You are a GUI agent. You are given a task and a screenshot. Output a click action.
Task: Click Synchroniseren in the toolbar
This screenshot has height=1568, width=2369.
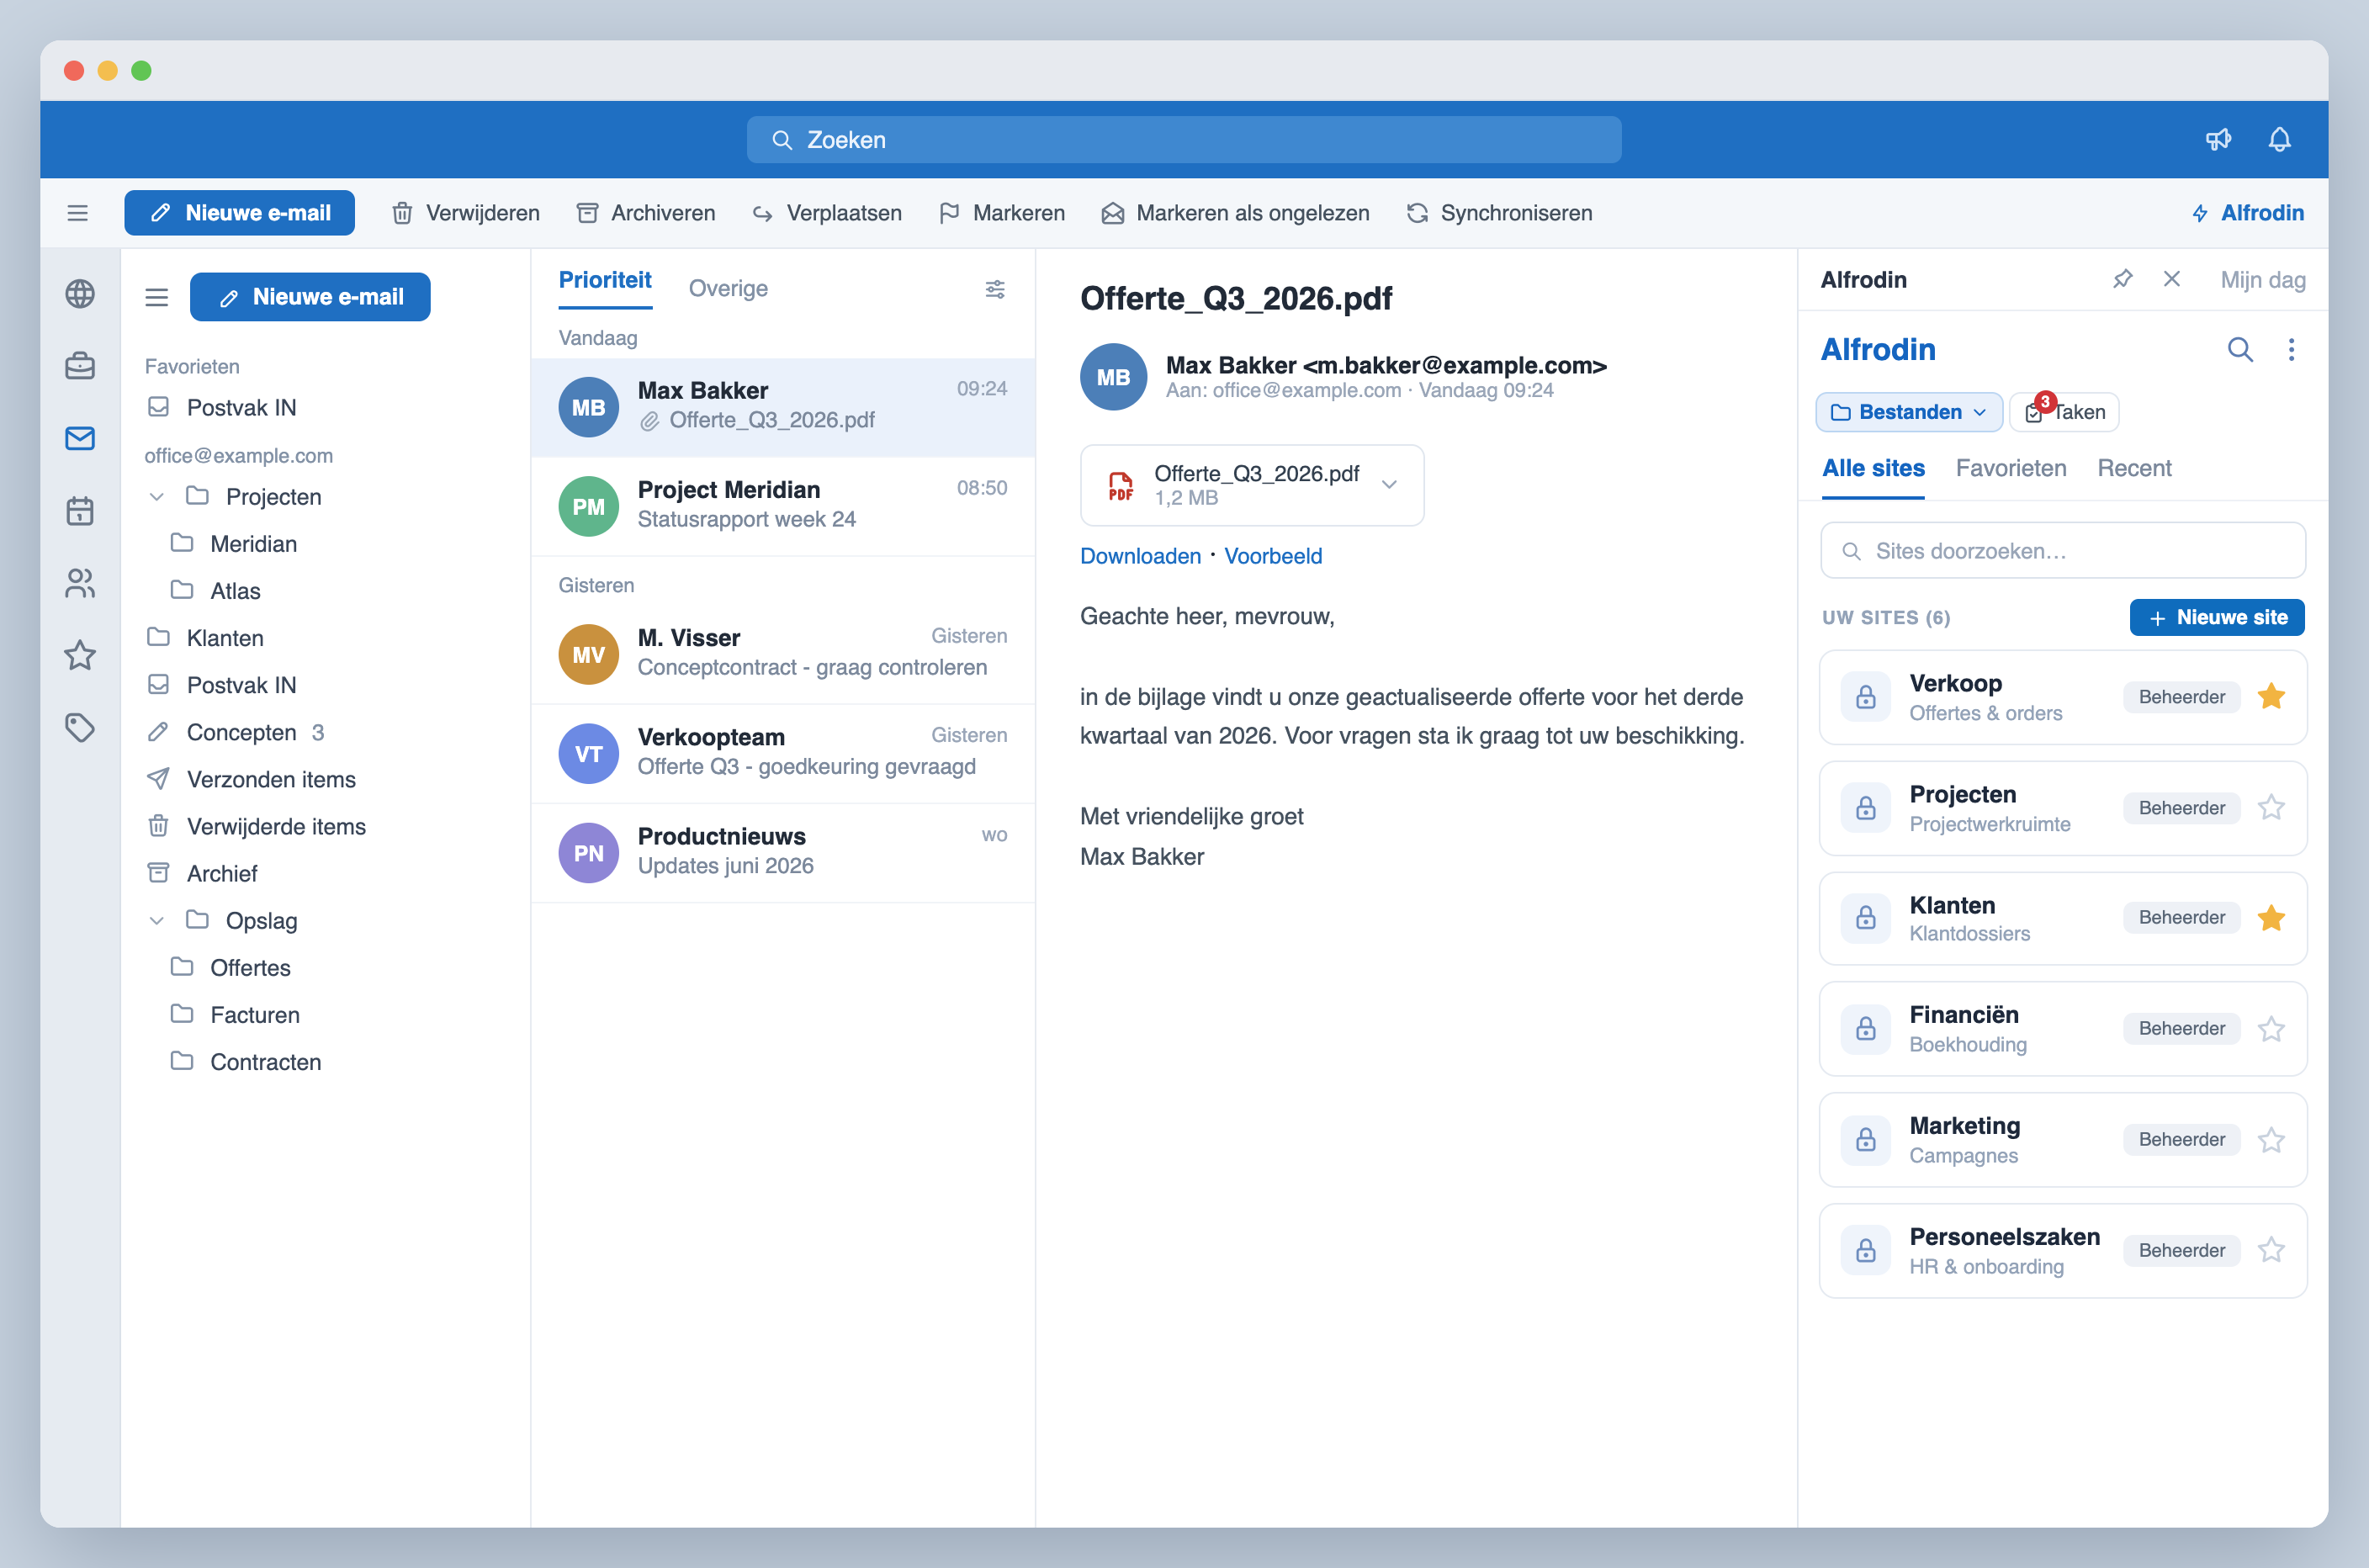pyautogui.click(x=1498, y=213)
